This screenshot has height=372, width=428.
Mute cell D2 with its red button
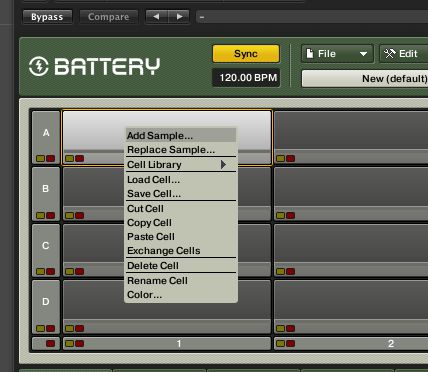pos(290,328)
